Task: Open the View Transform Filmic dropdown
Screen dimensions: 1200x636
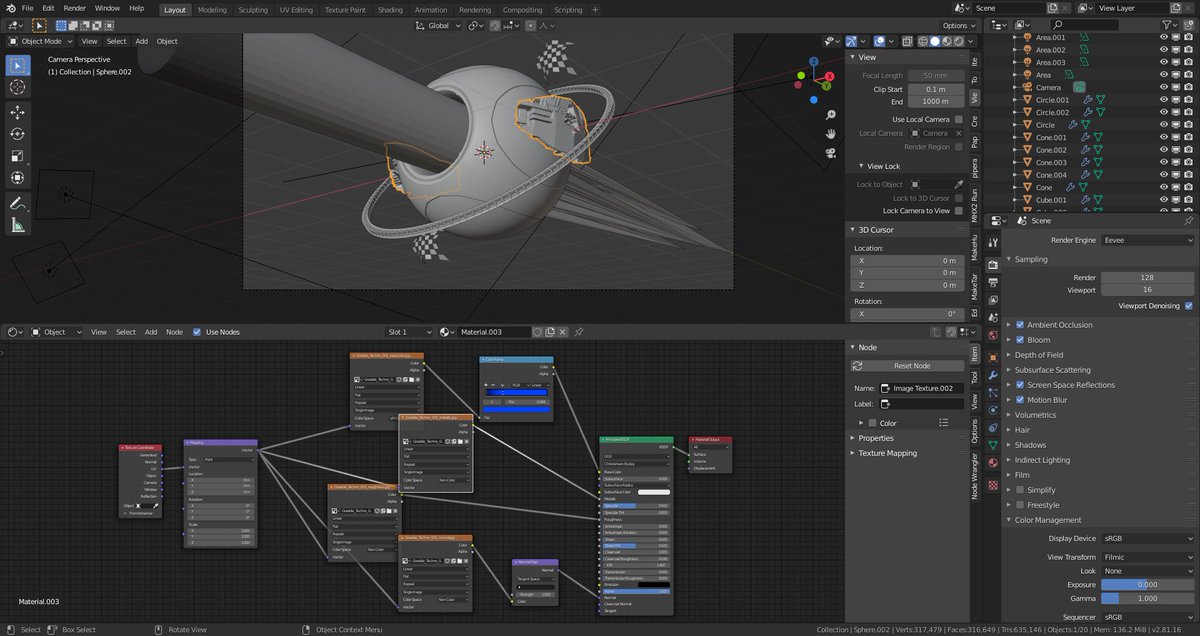Action: [1147, 557]
